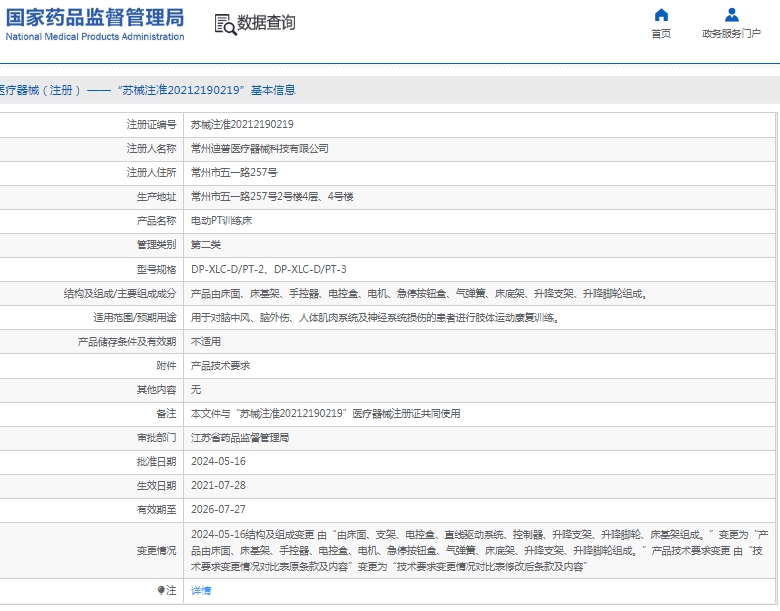Select the 变更情况 change description paragraph
Screen dimensions: 780x611
click(x=480, y=550)
